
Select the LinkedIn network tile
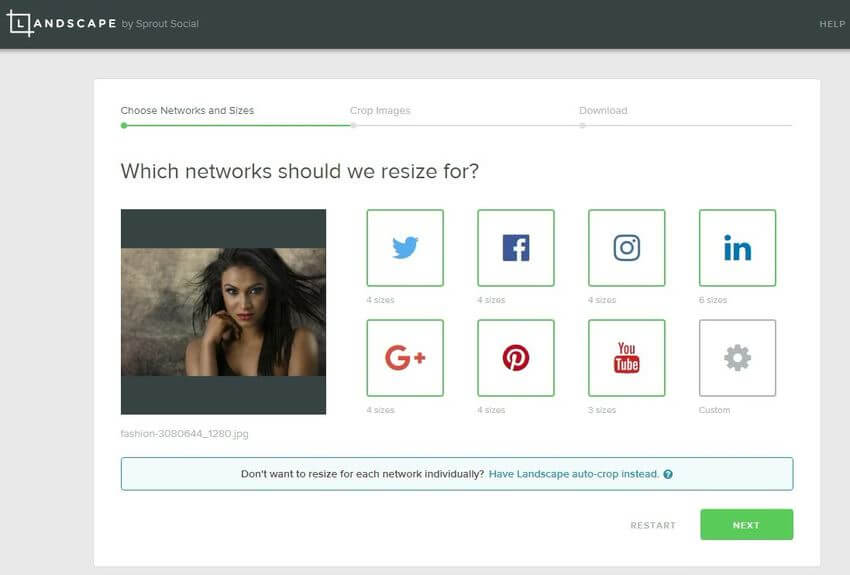coord(737,248)
